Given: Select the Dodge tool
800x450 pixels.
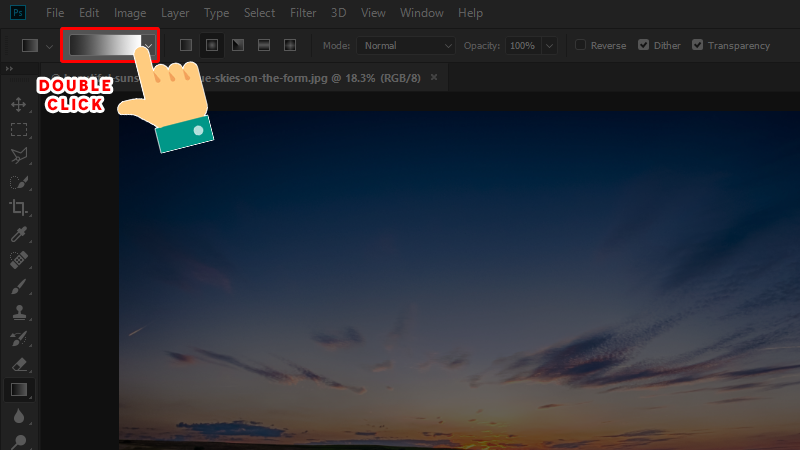Looking at the screenshot, I should click(19, 442).
